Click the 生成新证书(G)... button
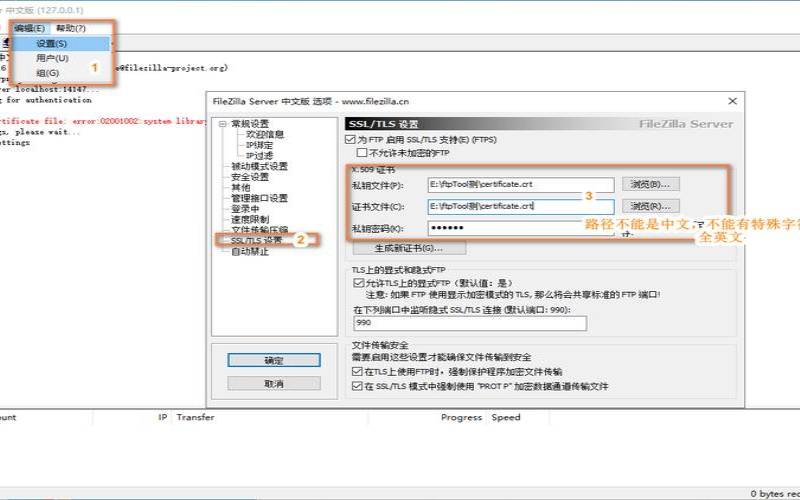The height and width of the screenshot is (500, 800). tap(409, 248)
